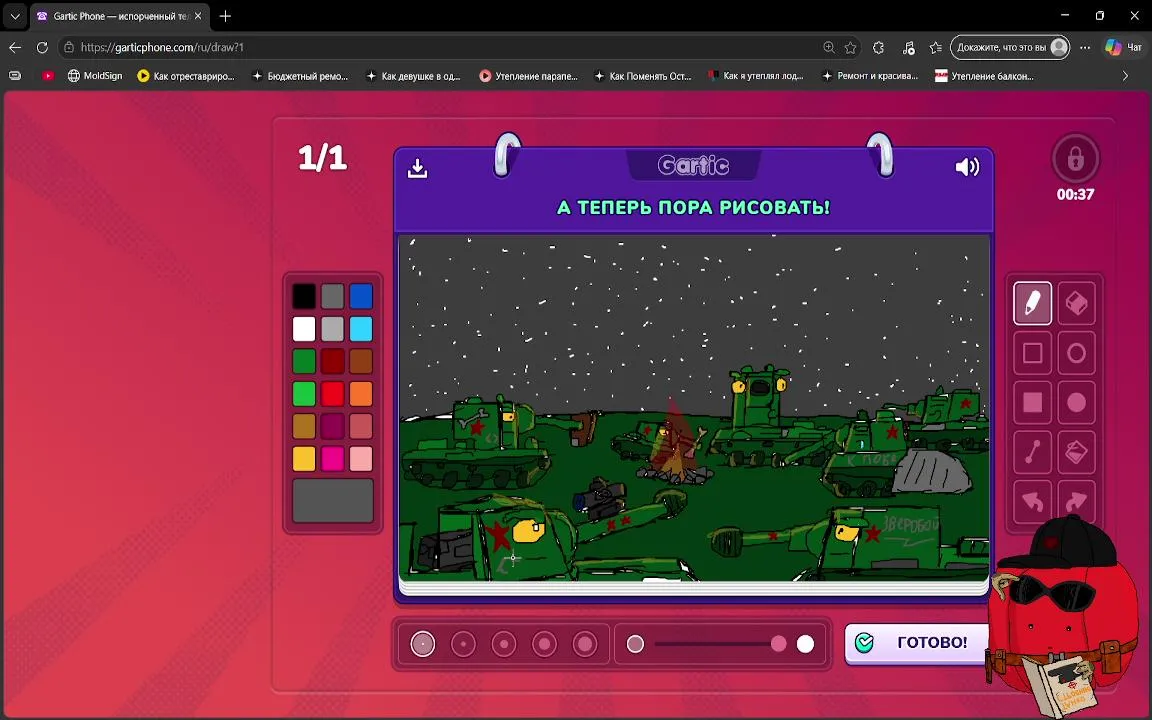
Task: Mute the game sound speaker icon
Action: coord(967,167)
